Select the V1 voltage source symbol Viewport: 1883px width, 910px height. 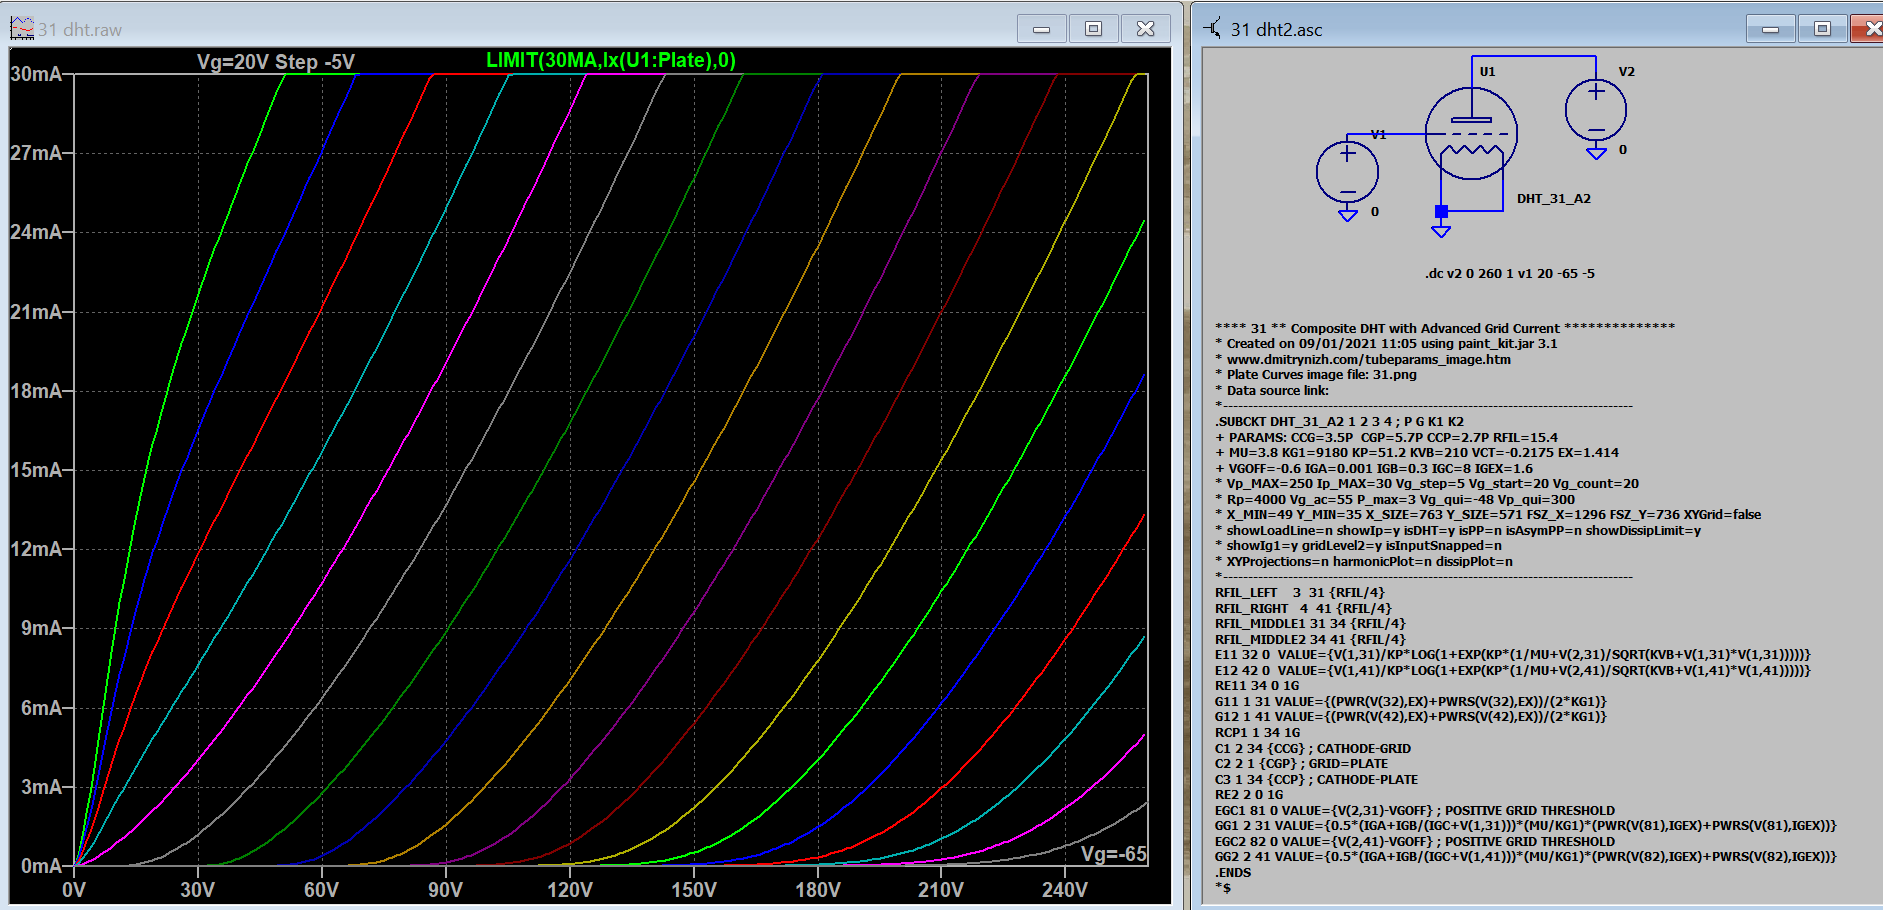pyautogui.click(x=1347, y=171)
